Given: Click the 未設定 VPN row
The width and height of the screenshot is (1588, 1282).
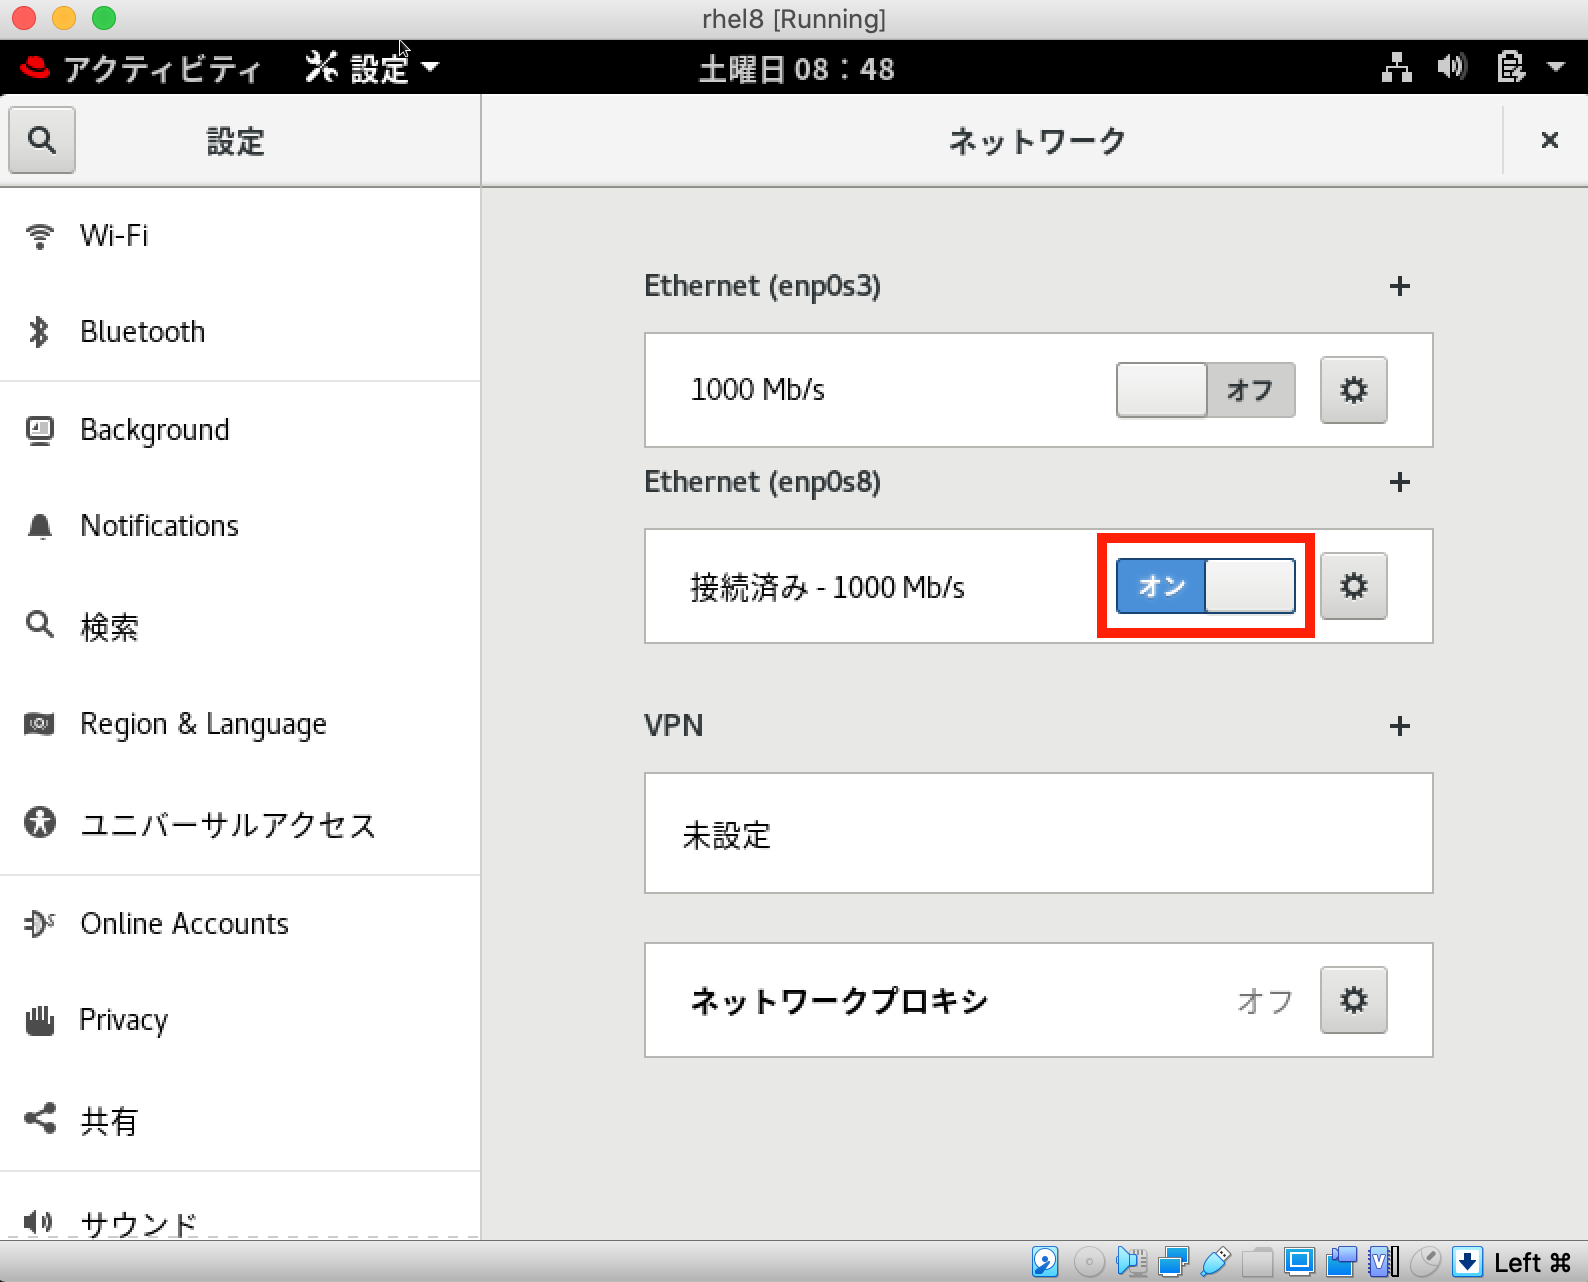Looking at the screenshot, I should [1039, 834].
